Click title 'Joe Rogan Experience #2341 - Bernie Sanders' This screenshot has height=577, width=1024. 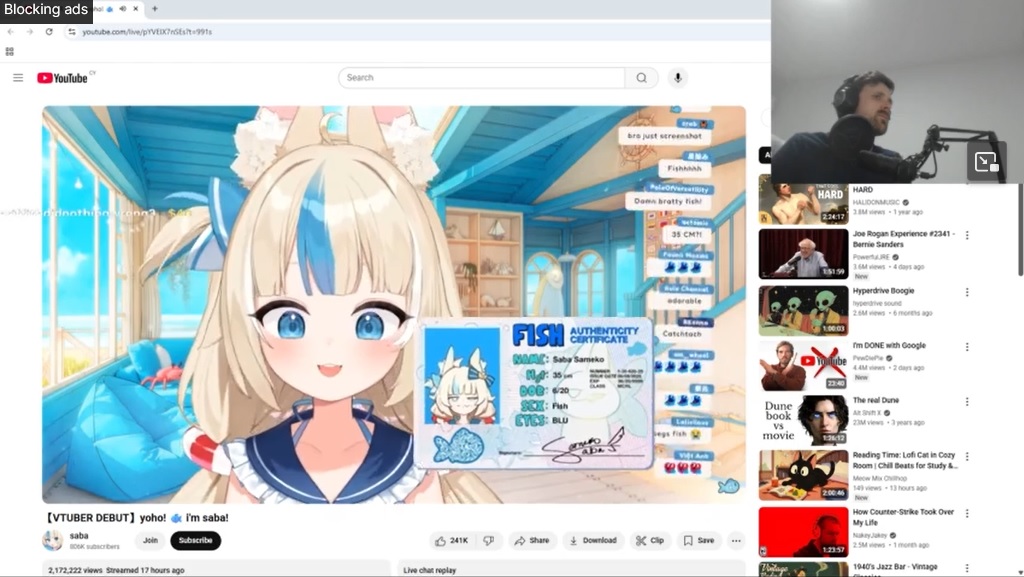904,239
